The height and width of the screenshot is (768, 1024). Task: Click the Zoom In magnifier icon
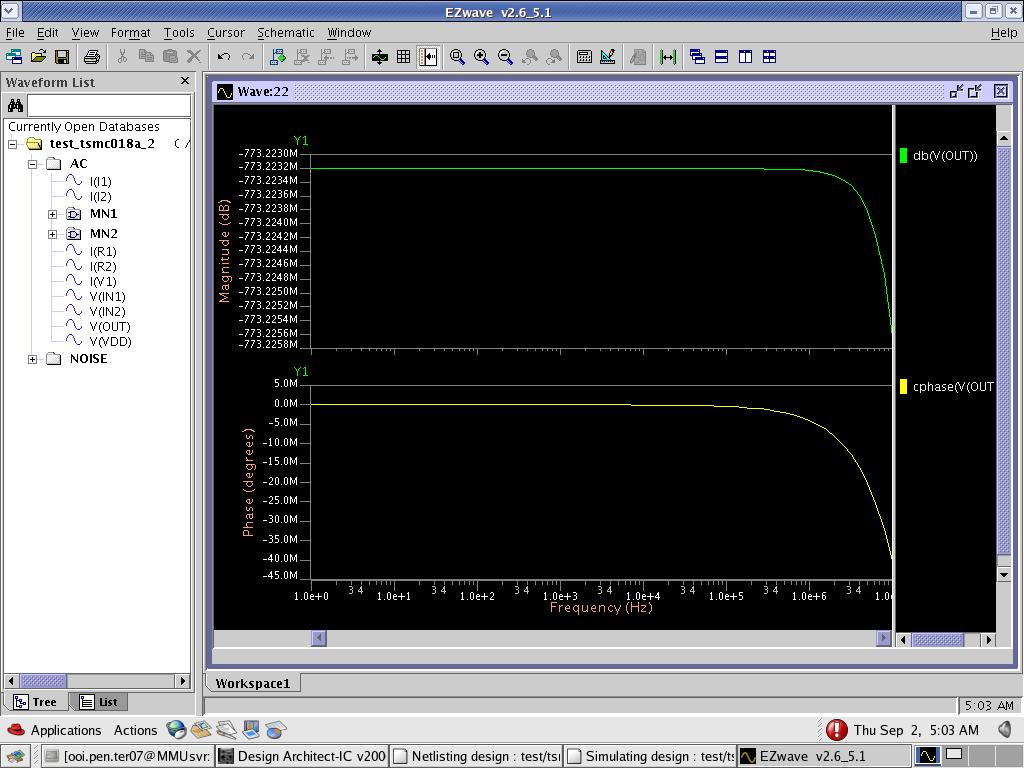tap(481, 57)
